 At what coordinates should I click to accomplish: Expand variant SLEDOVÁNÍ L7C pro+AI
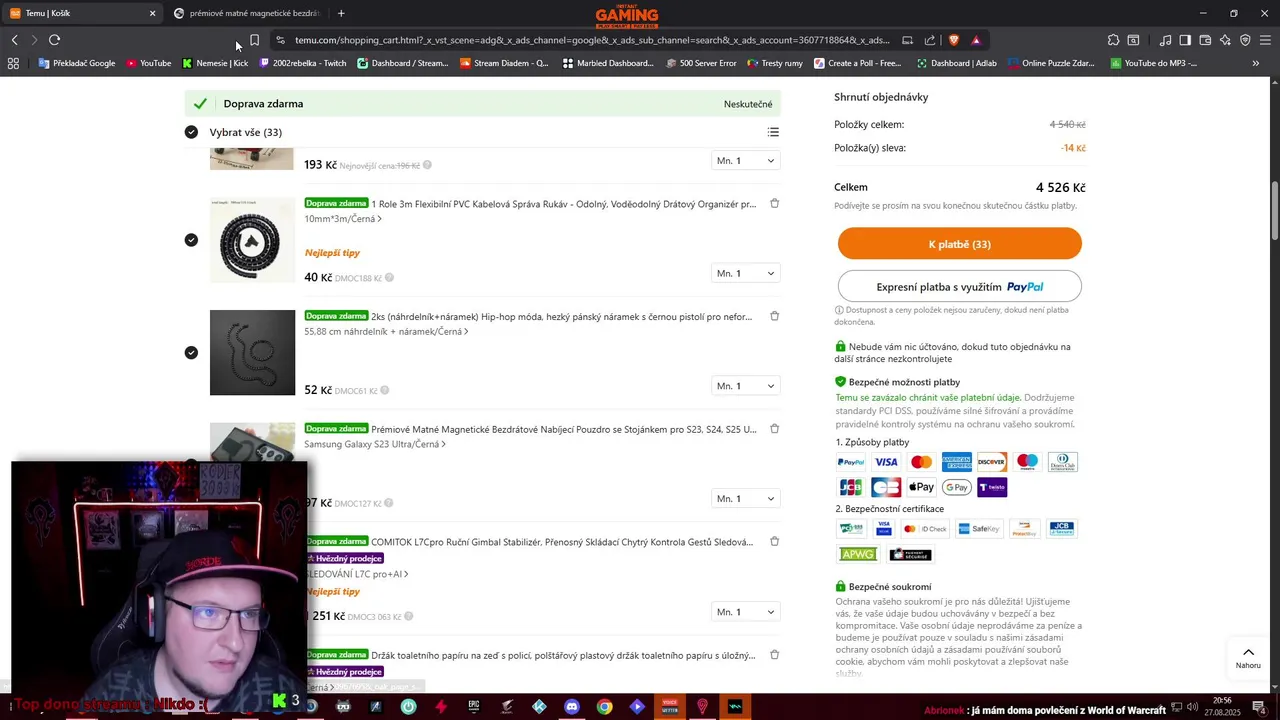click(x=358, y=574)
